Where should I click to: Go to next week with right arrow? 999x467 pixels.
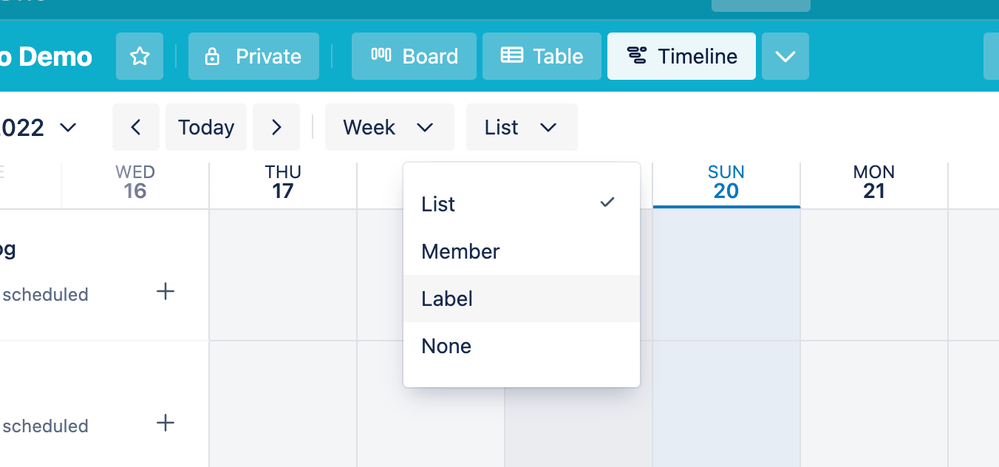click(x=277, y=127)
